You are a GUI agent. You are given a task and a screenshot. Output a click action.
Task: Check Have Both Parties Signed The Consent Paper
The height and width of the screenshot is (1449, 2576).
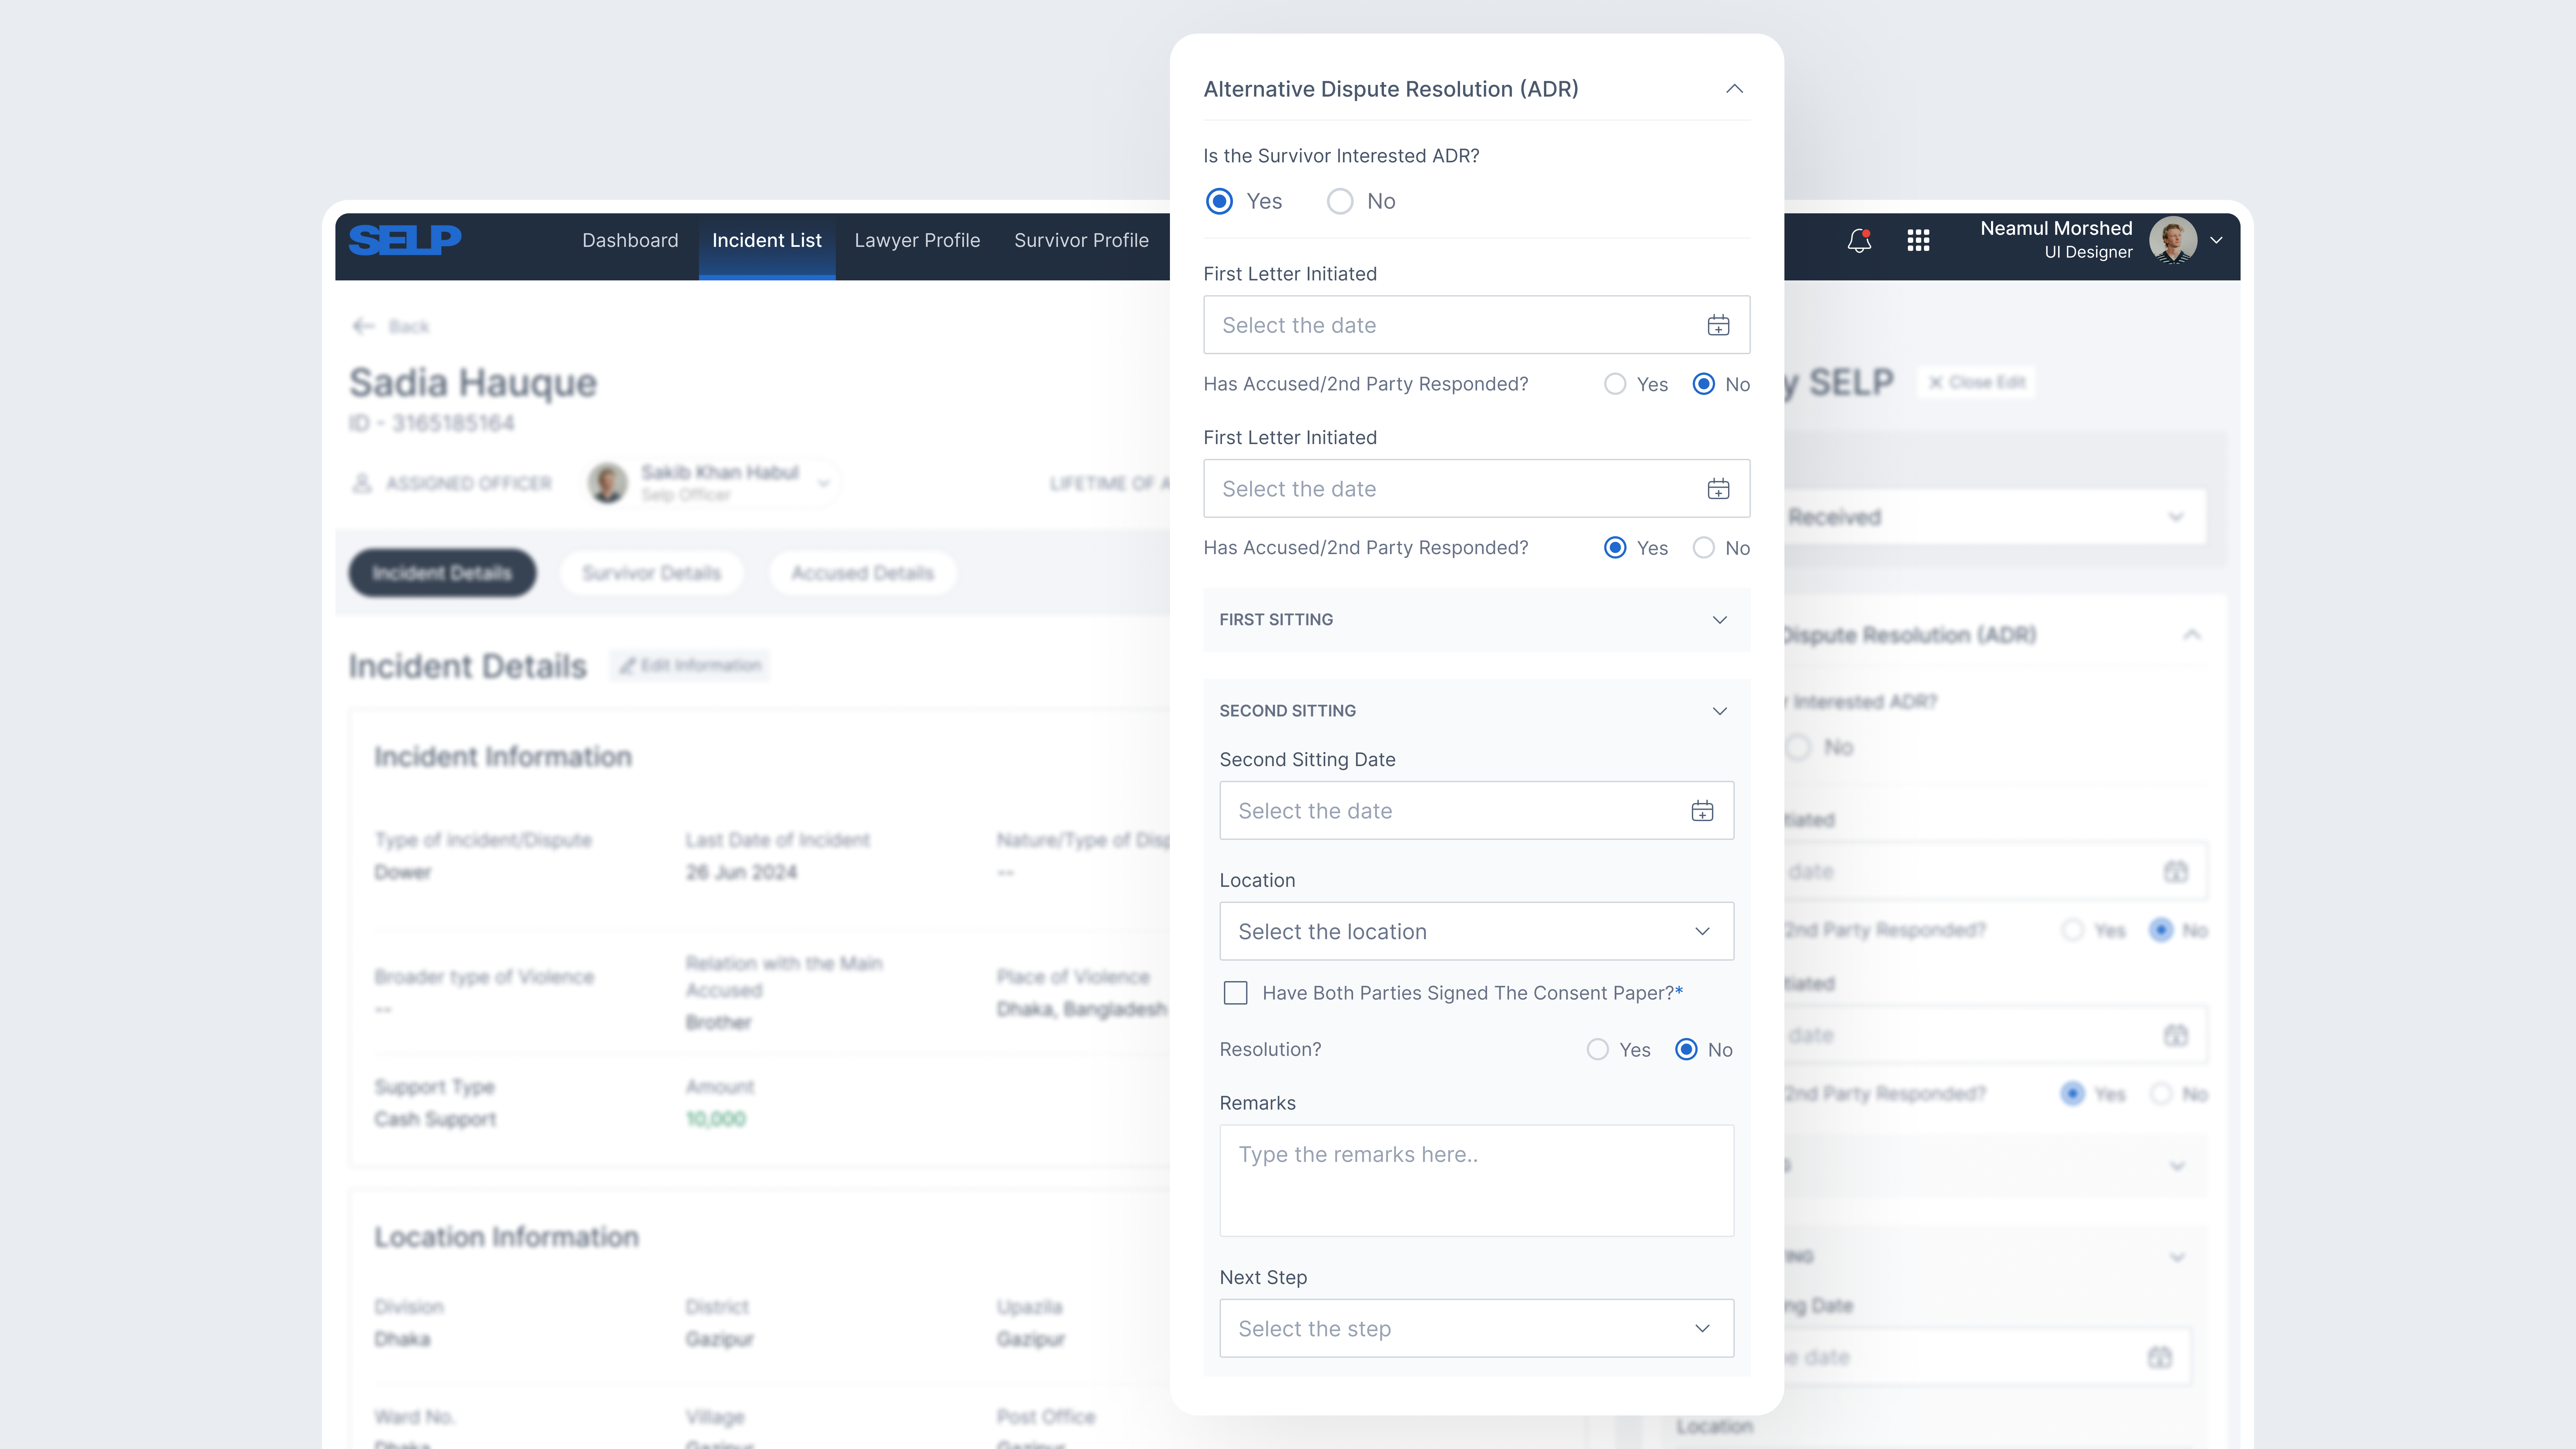coord(1235,993)
